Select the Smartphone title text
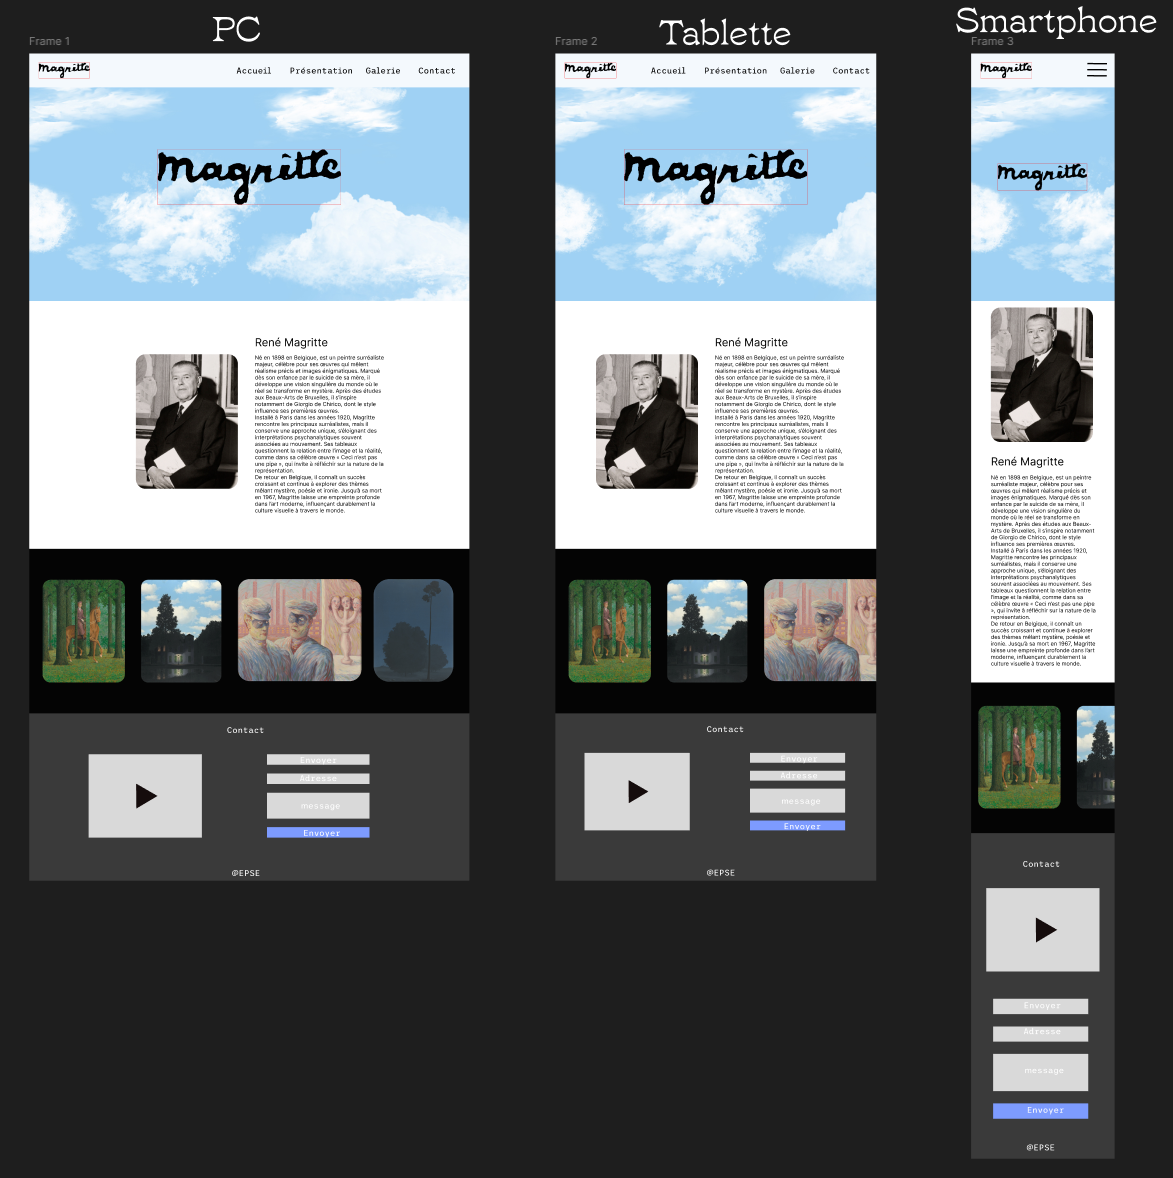Viewport: 1173px width, 1178px height. tap(1056, 20)
